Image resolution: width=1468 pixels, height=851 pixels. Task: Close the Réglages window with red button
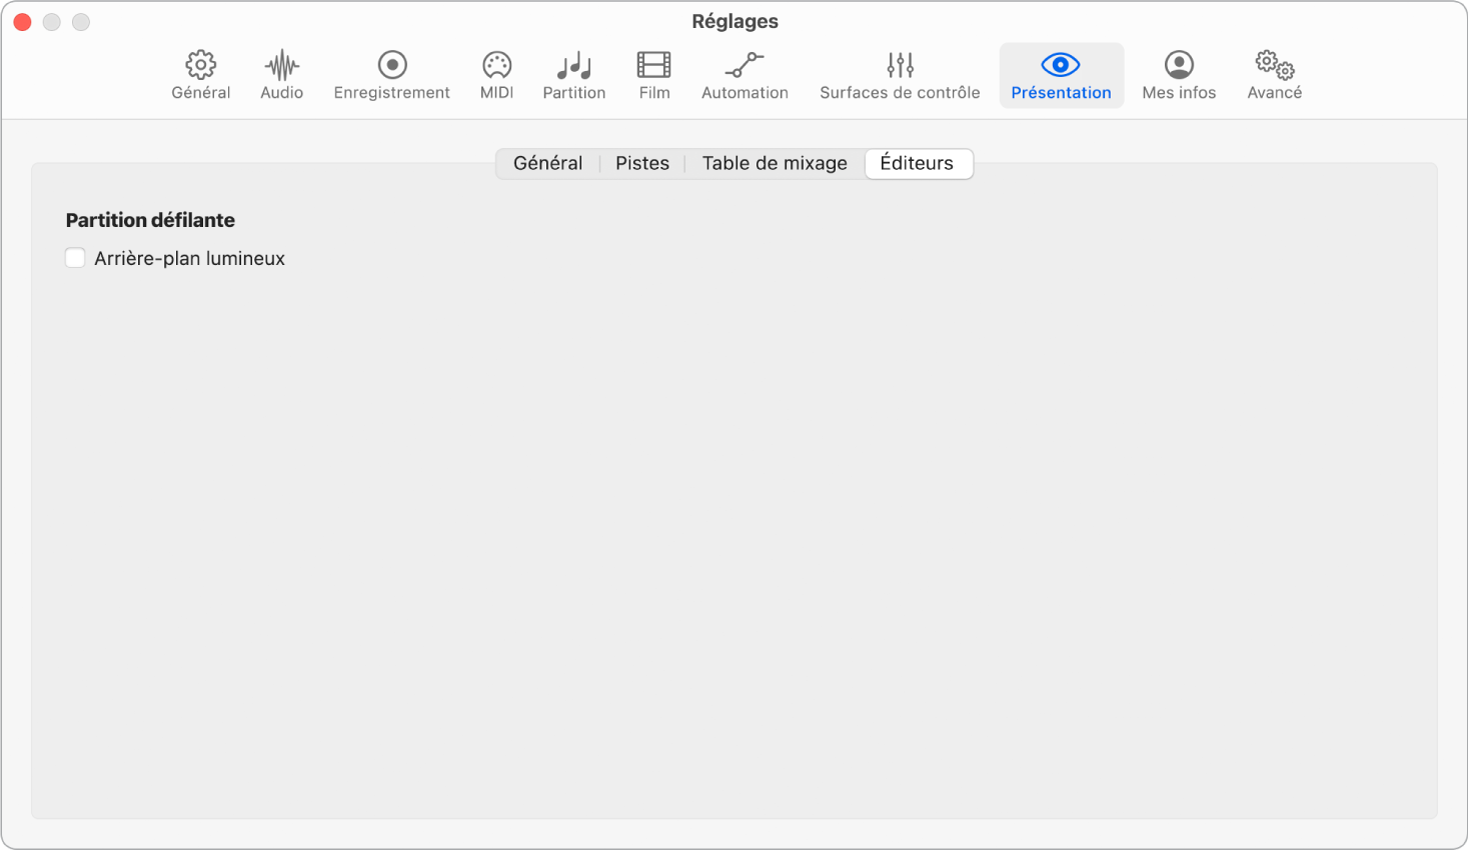click(22, 22)
